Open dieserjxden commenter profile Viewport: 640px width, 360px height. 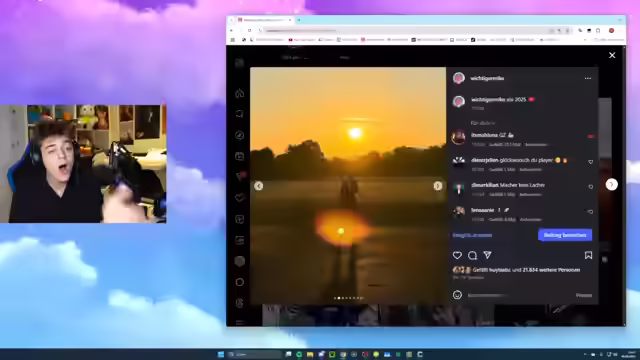pyautogui.click(x=484, y=160)
